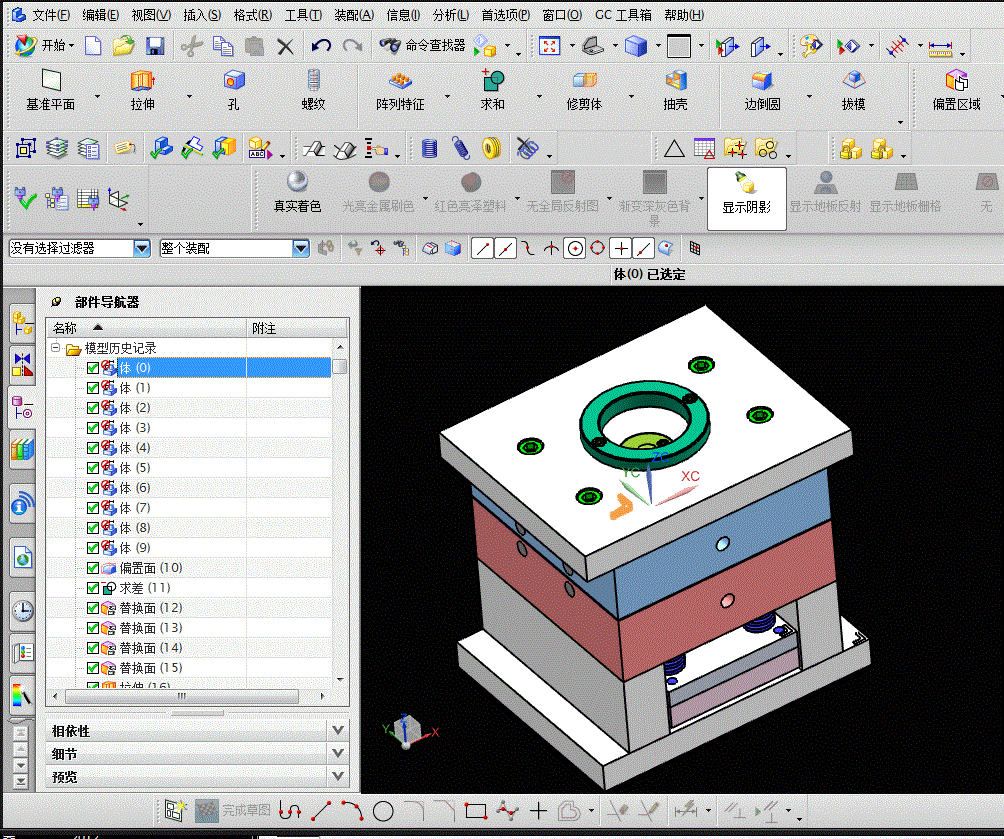Click the Fit view icon
The width and height of the screenshot is (1004, 839).
pos(549,46)
